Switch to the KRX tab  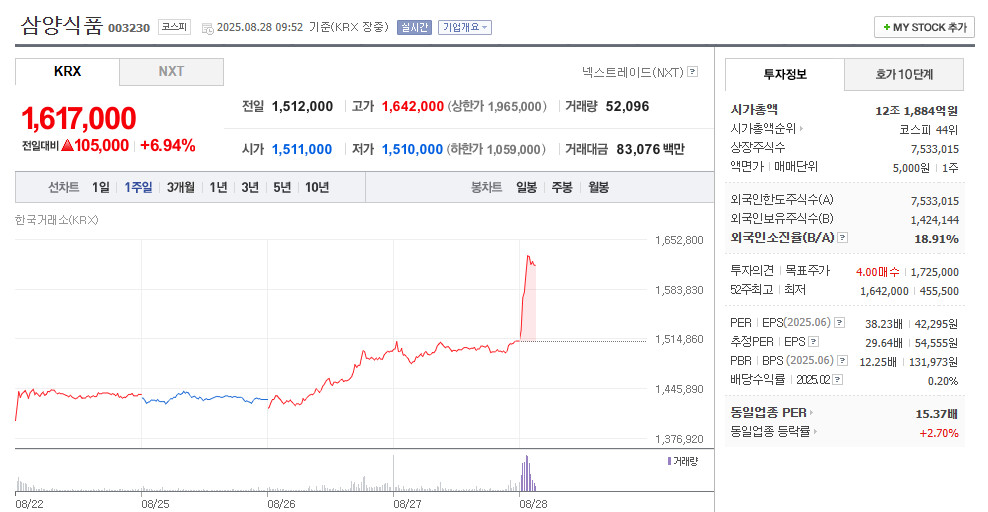point(67,72)
